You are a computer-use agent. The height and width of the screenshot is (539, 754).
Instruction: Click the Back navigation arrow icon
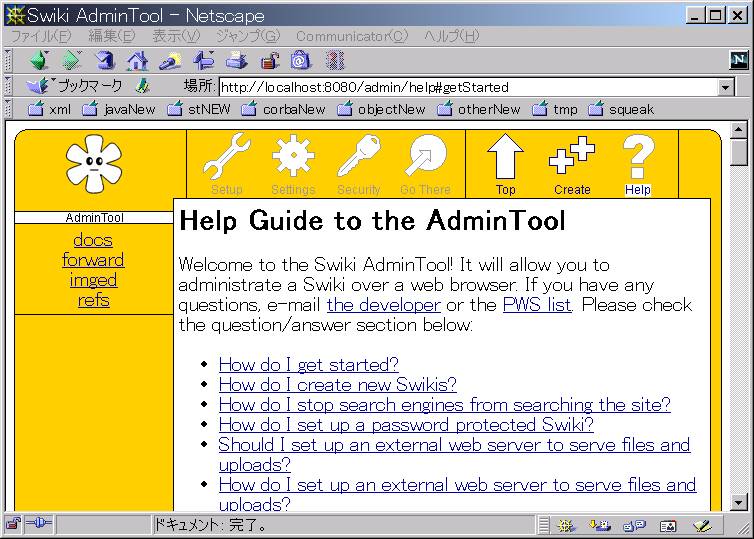coord(39,61)
